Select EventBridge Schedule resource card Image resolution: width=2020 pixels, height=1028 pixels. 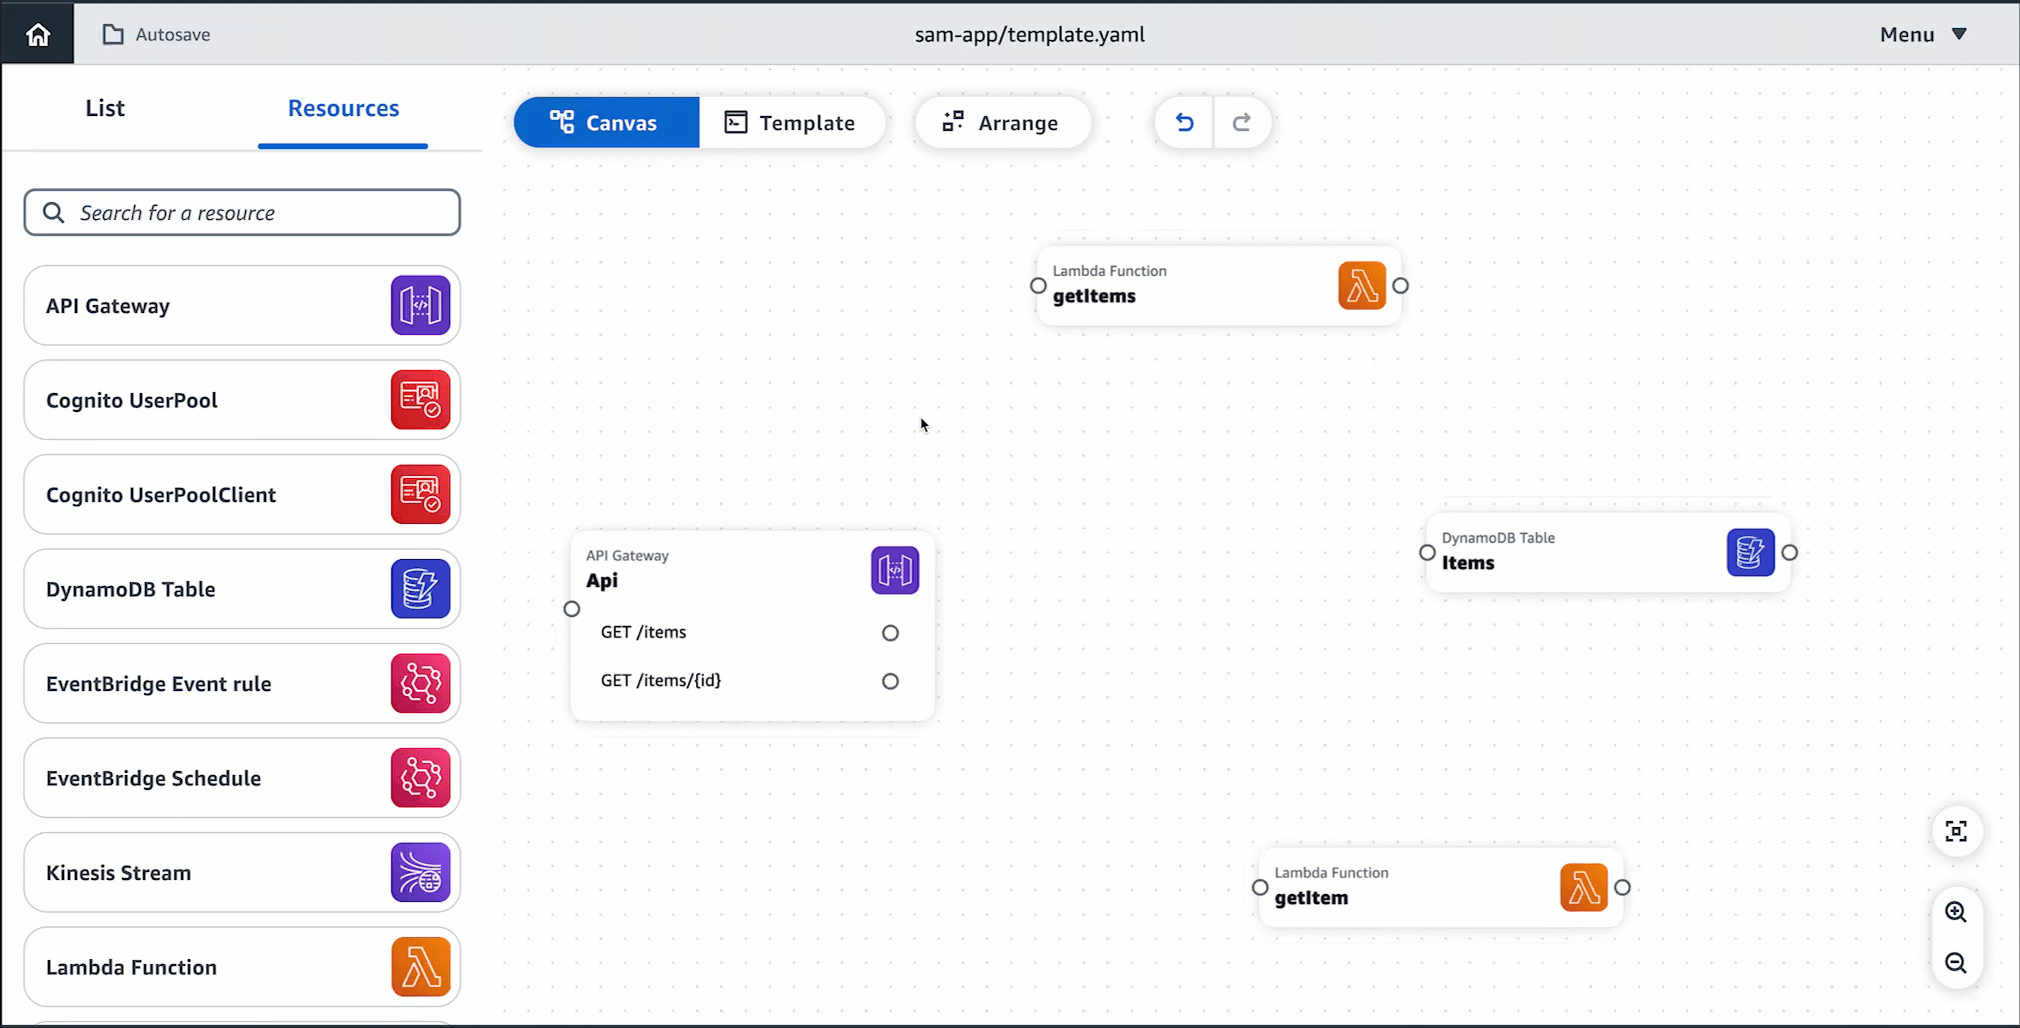pyautogui.click(x=242, y=779)
